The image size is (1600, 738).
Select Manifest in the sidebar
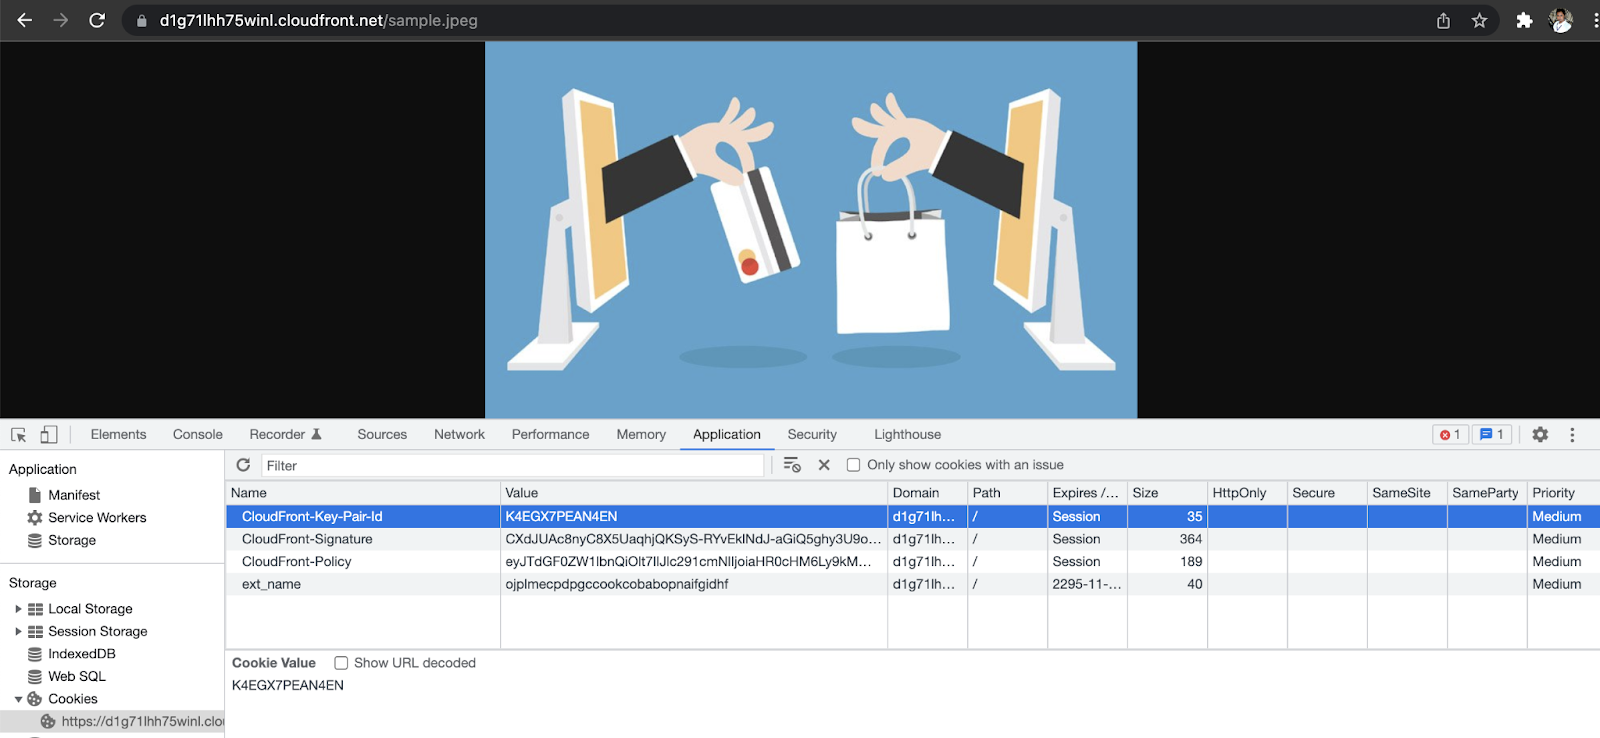coord(74,495)
